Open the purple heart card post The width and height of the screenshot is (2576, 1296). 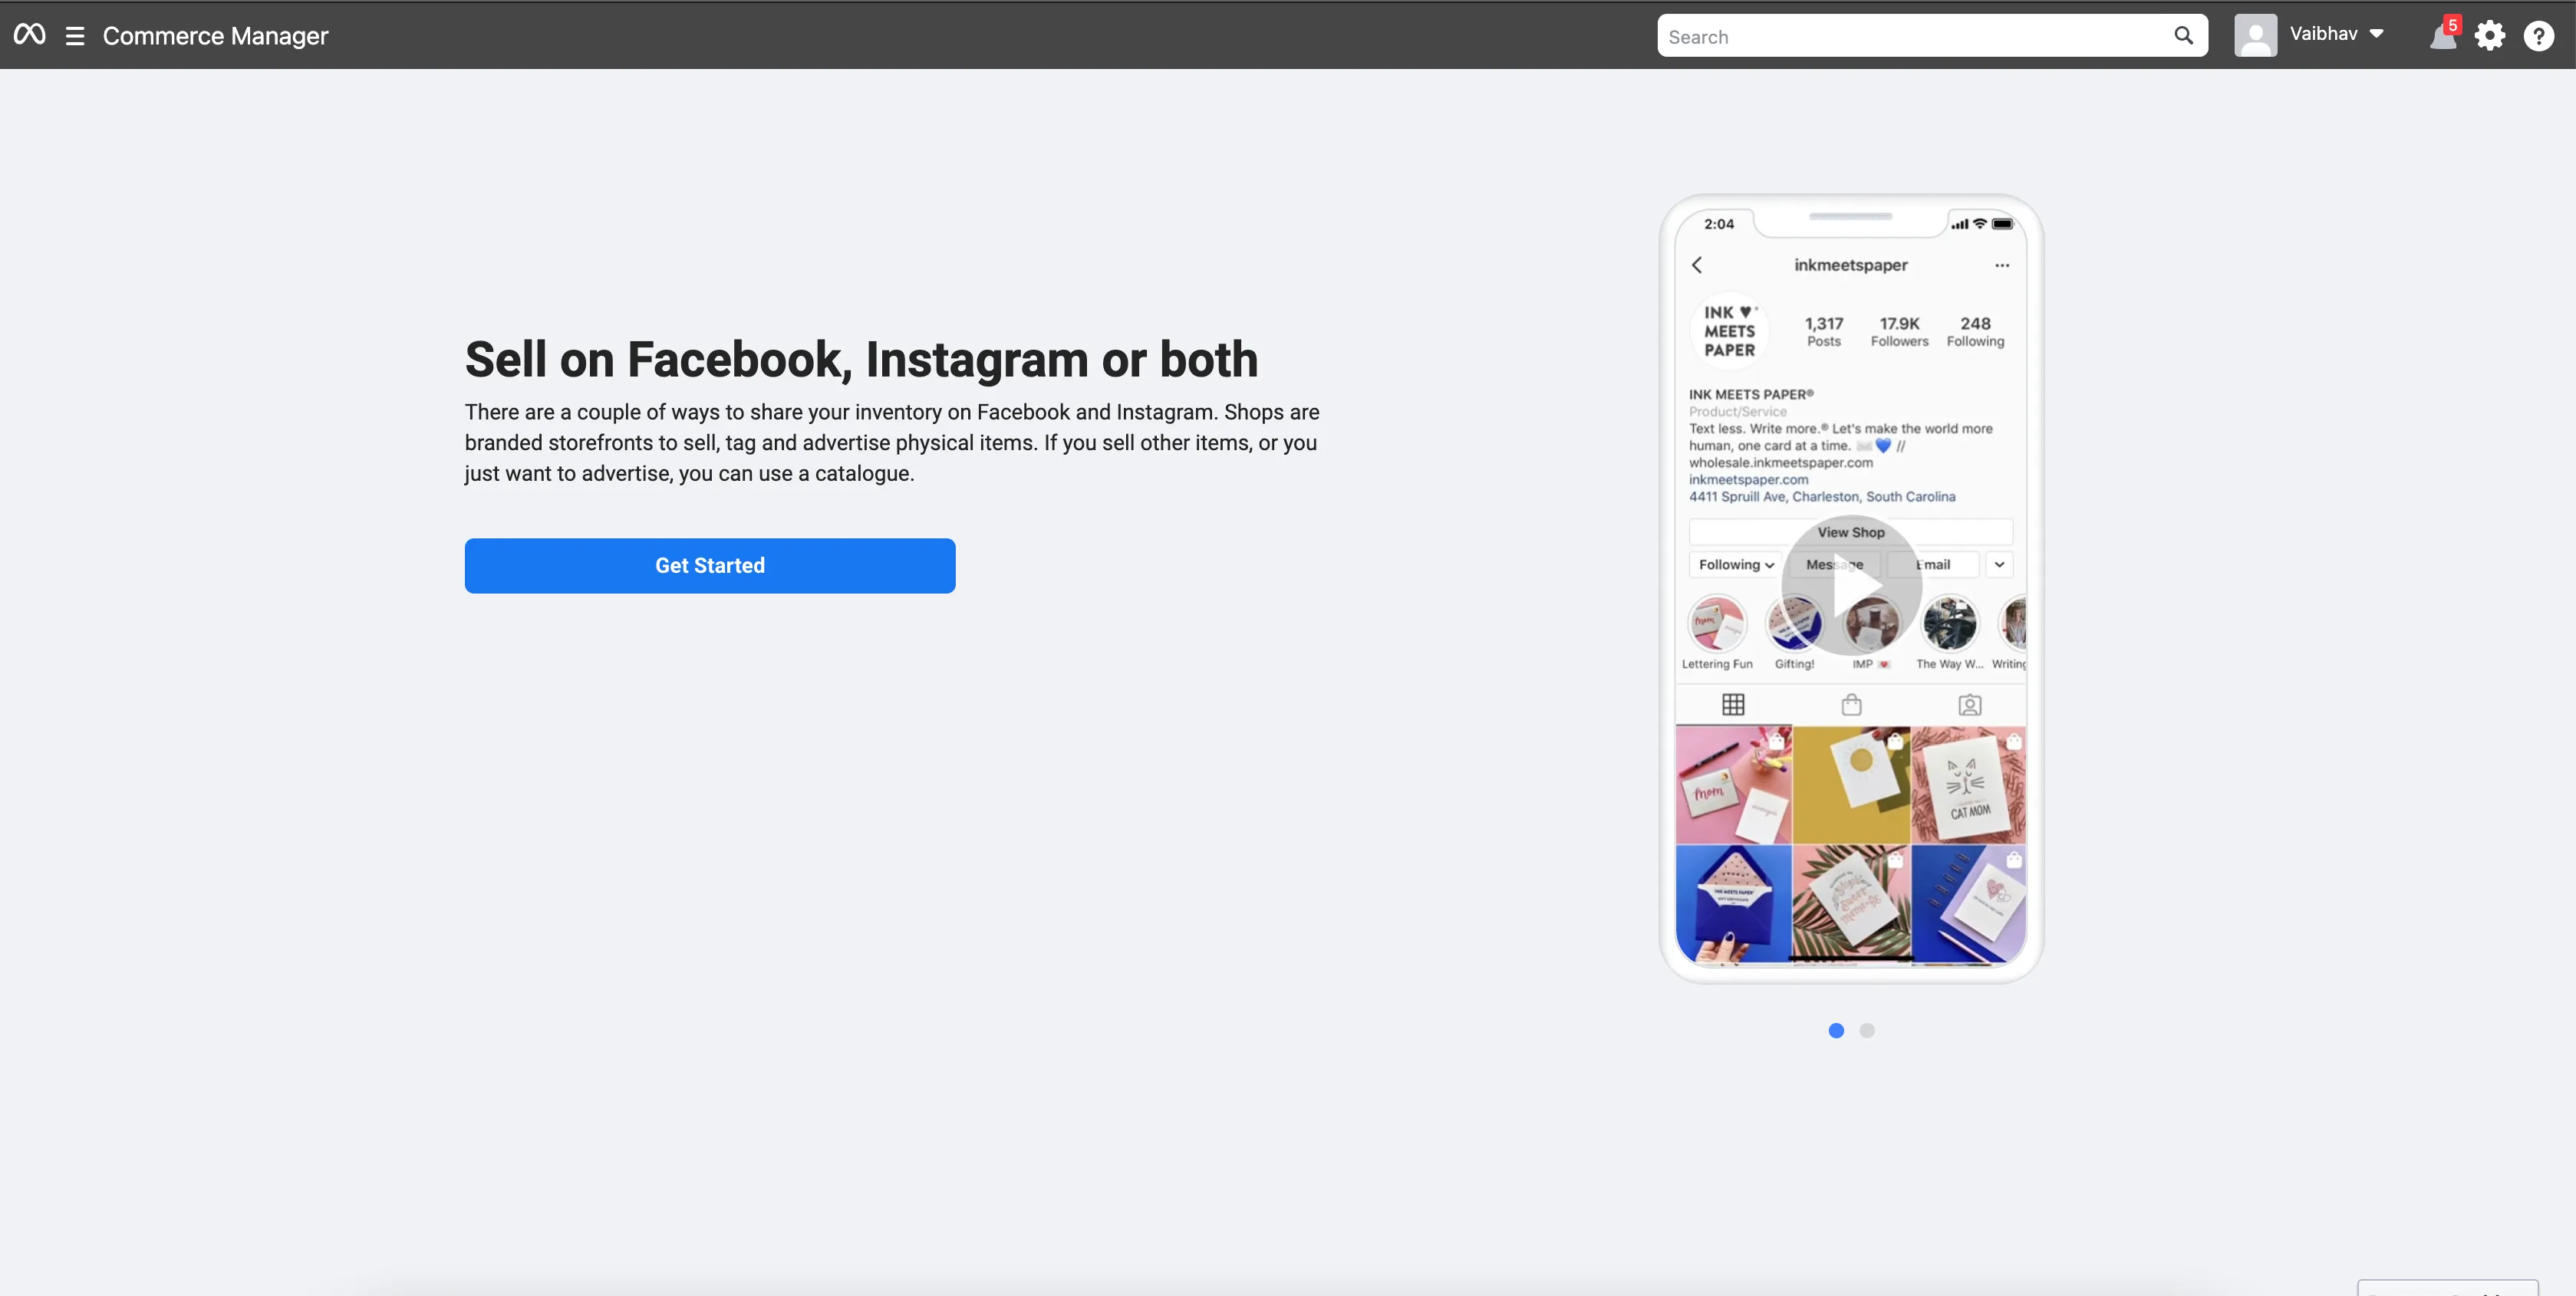click(1969, 904)
